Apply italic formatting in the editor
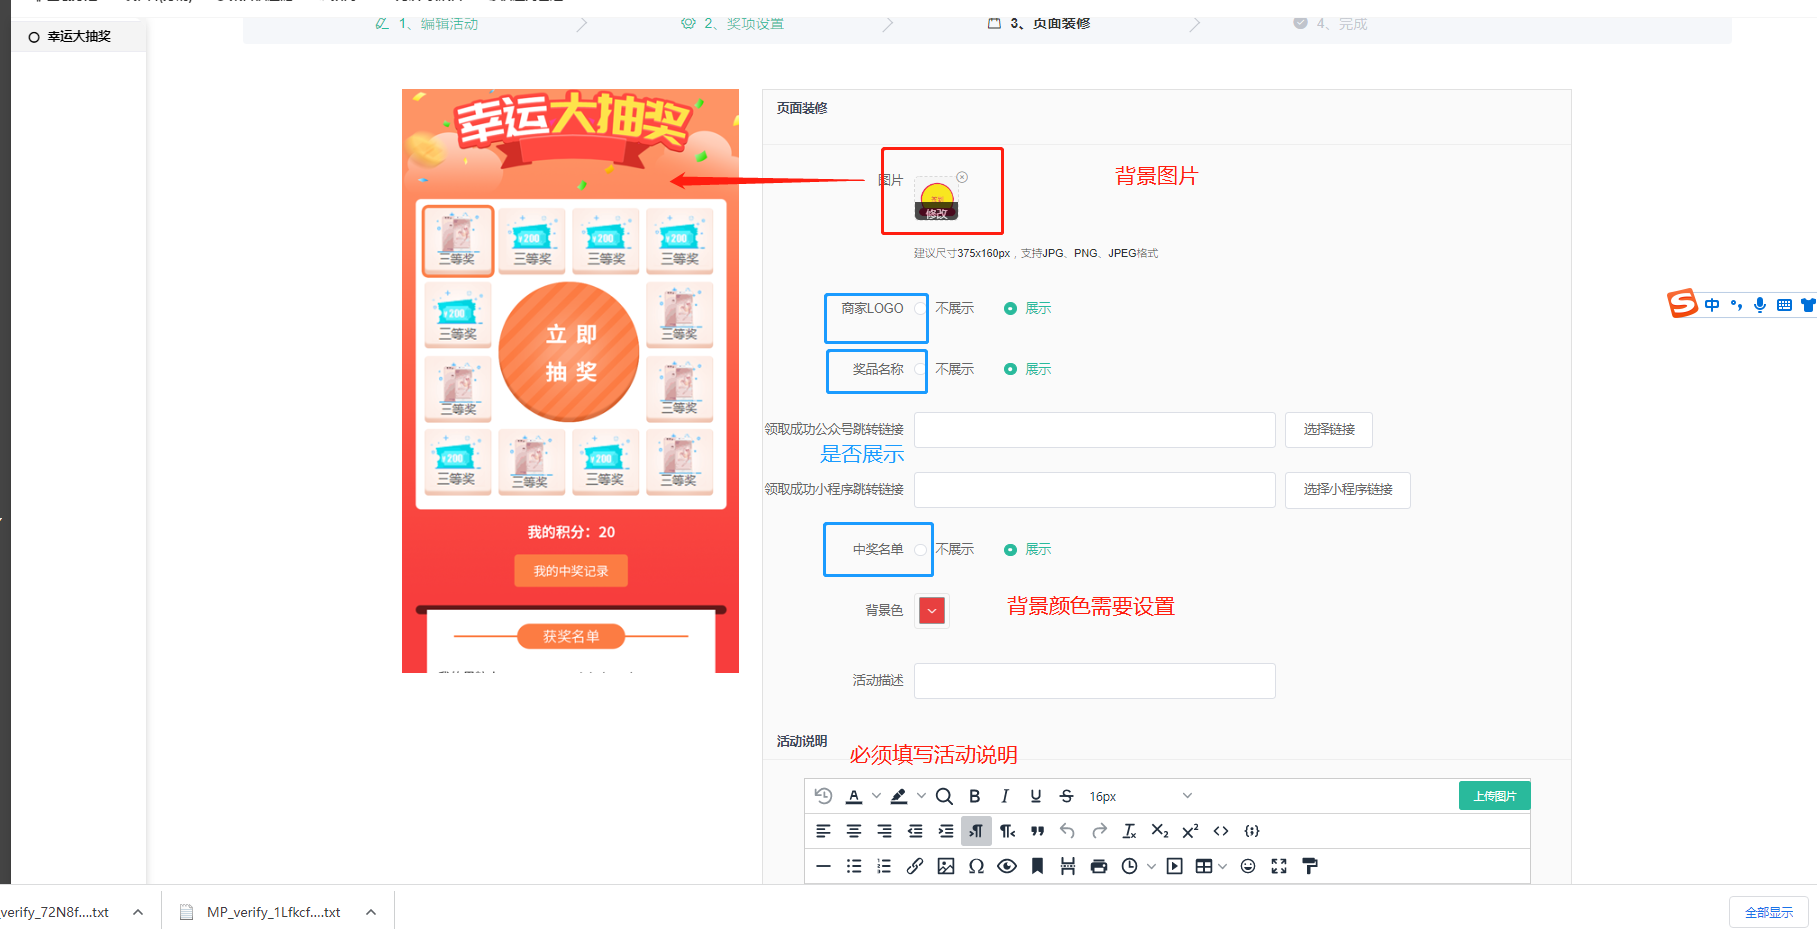The width and height of the screenshot is (1817, 929). pos(1005,796)
